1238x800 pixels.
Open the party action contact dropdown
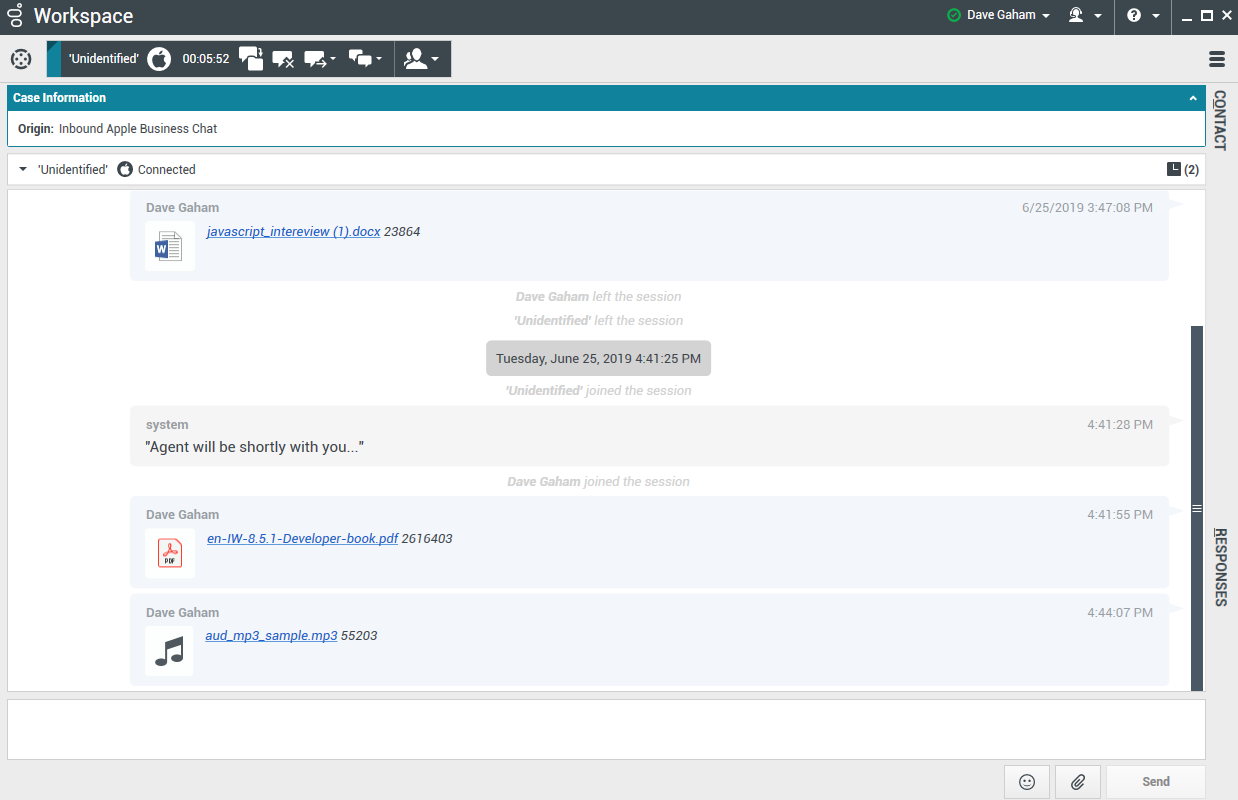421,59
